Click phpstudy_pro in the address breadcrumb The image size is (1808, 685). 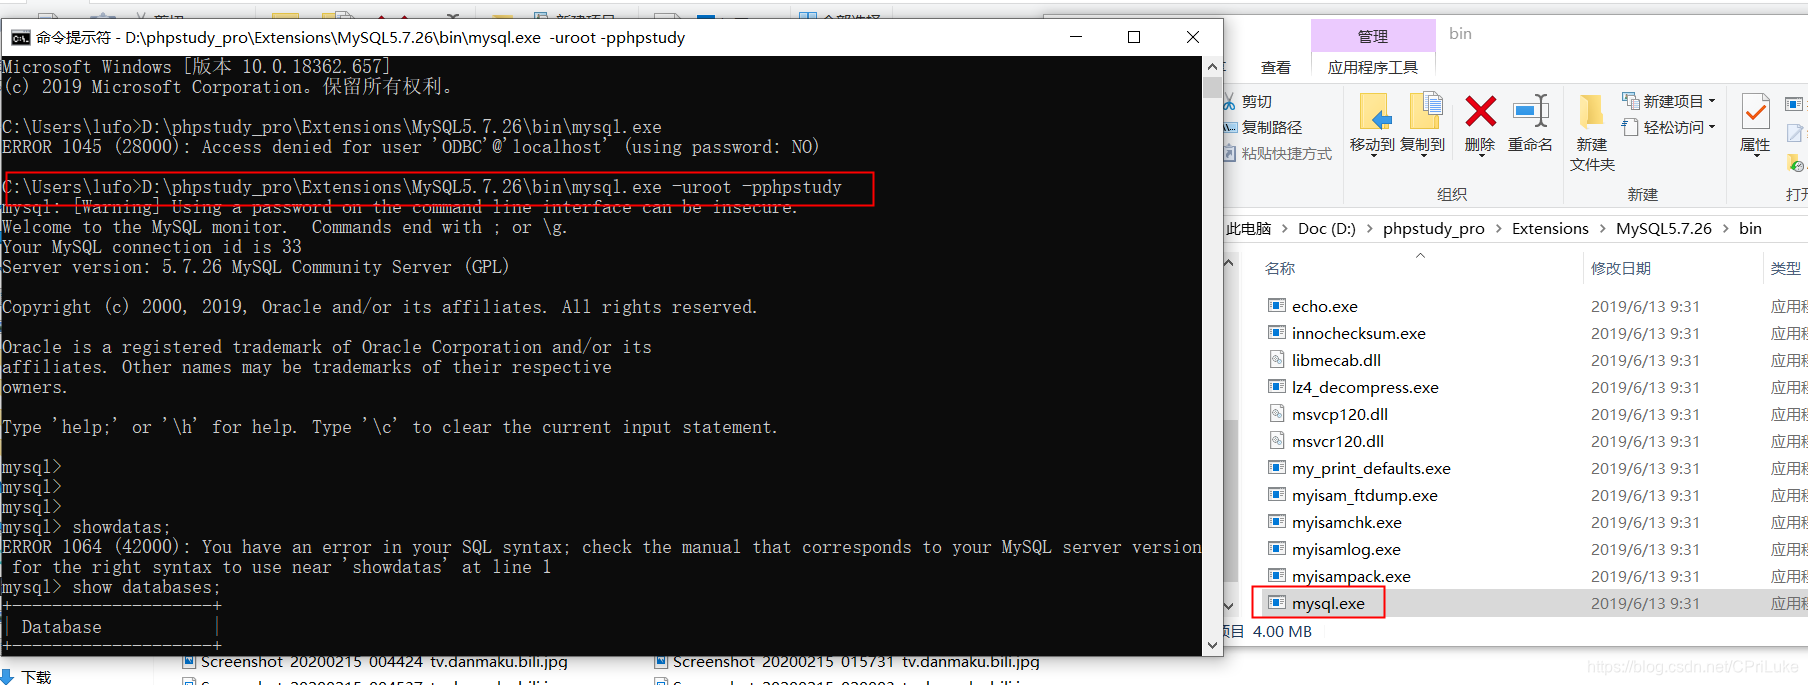click(x=1433, y=228)
